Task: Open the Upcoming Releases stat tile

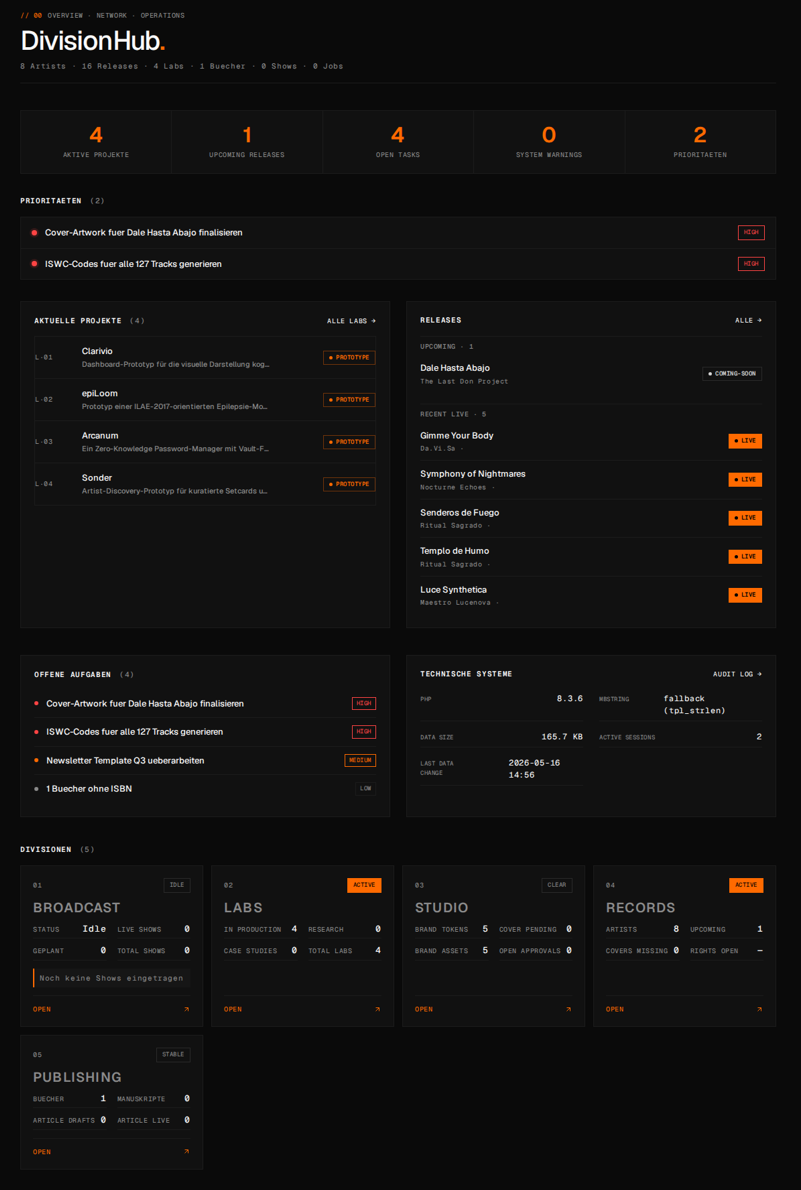Action: pos(247,142)
